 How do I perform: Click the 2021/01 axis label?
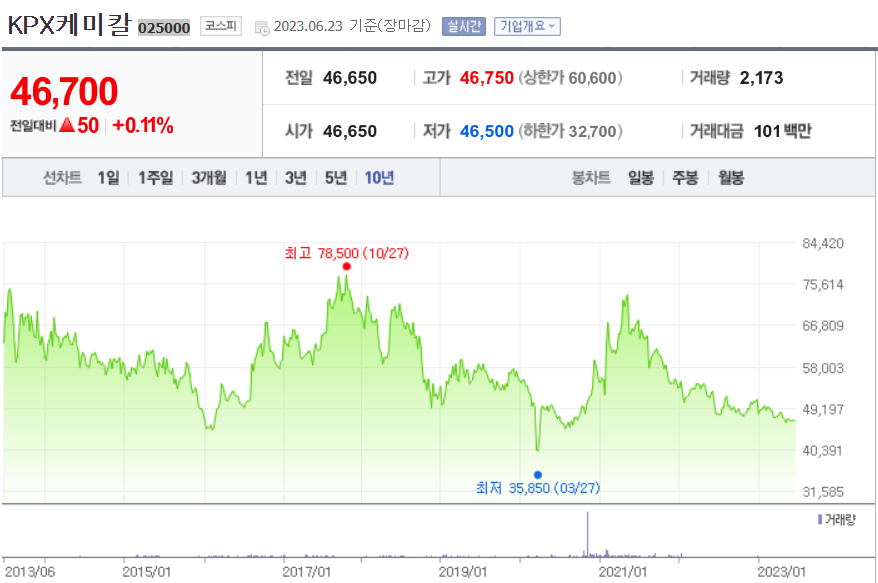click(623, 572)
